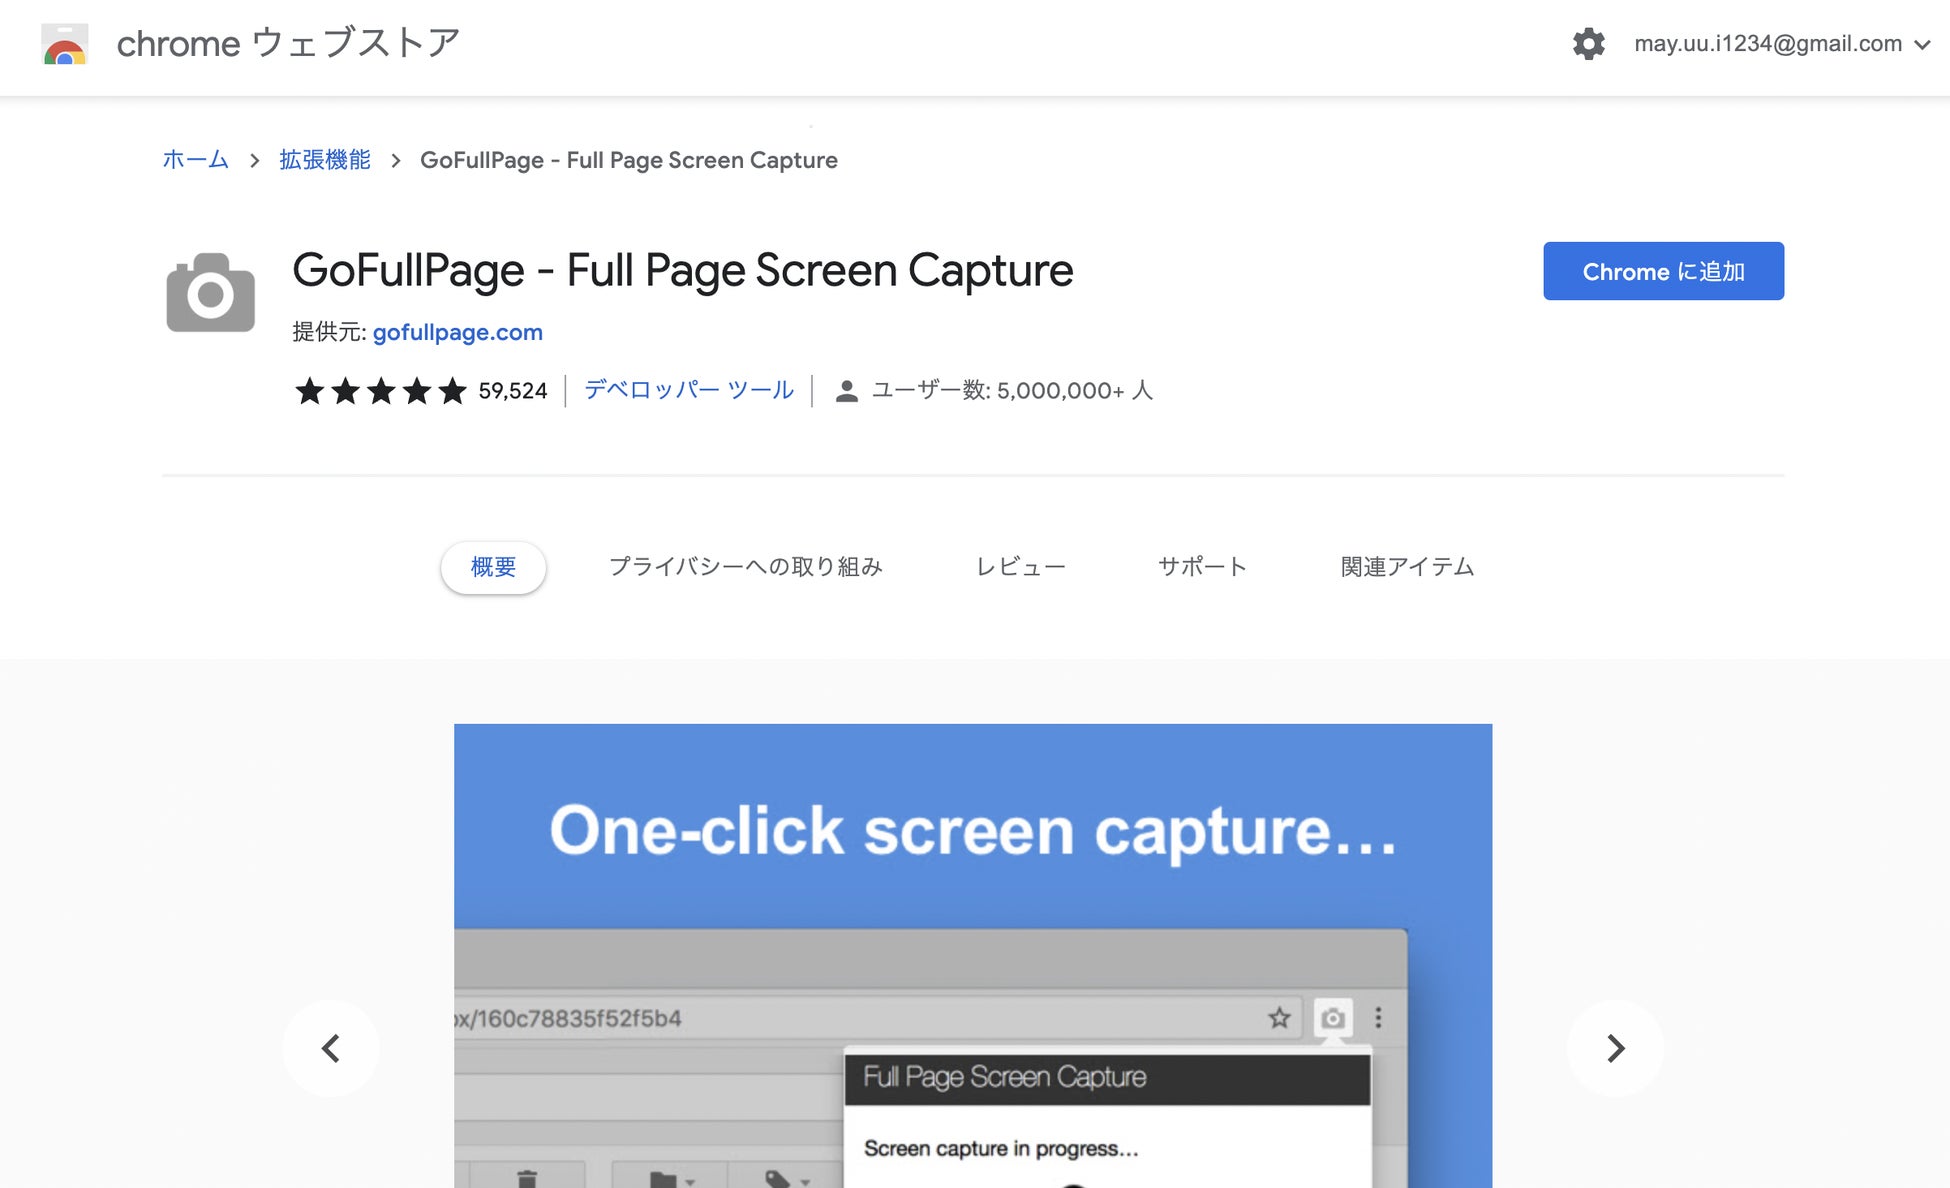Open the デベロッパー ツール category link

689,390
